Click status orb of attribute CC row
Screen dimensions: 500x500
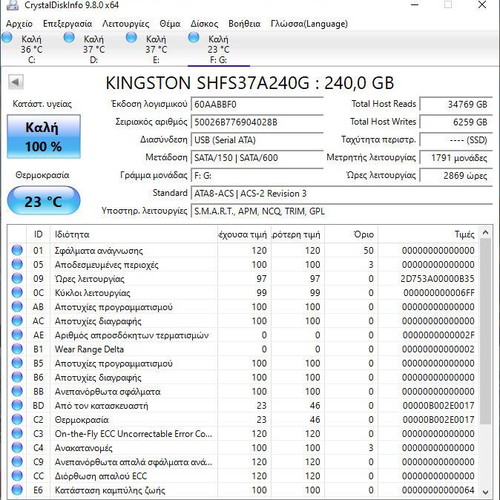click(17, 476)
